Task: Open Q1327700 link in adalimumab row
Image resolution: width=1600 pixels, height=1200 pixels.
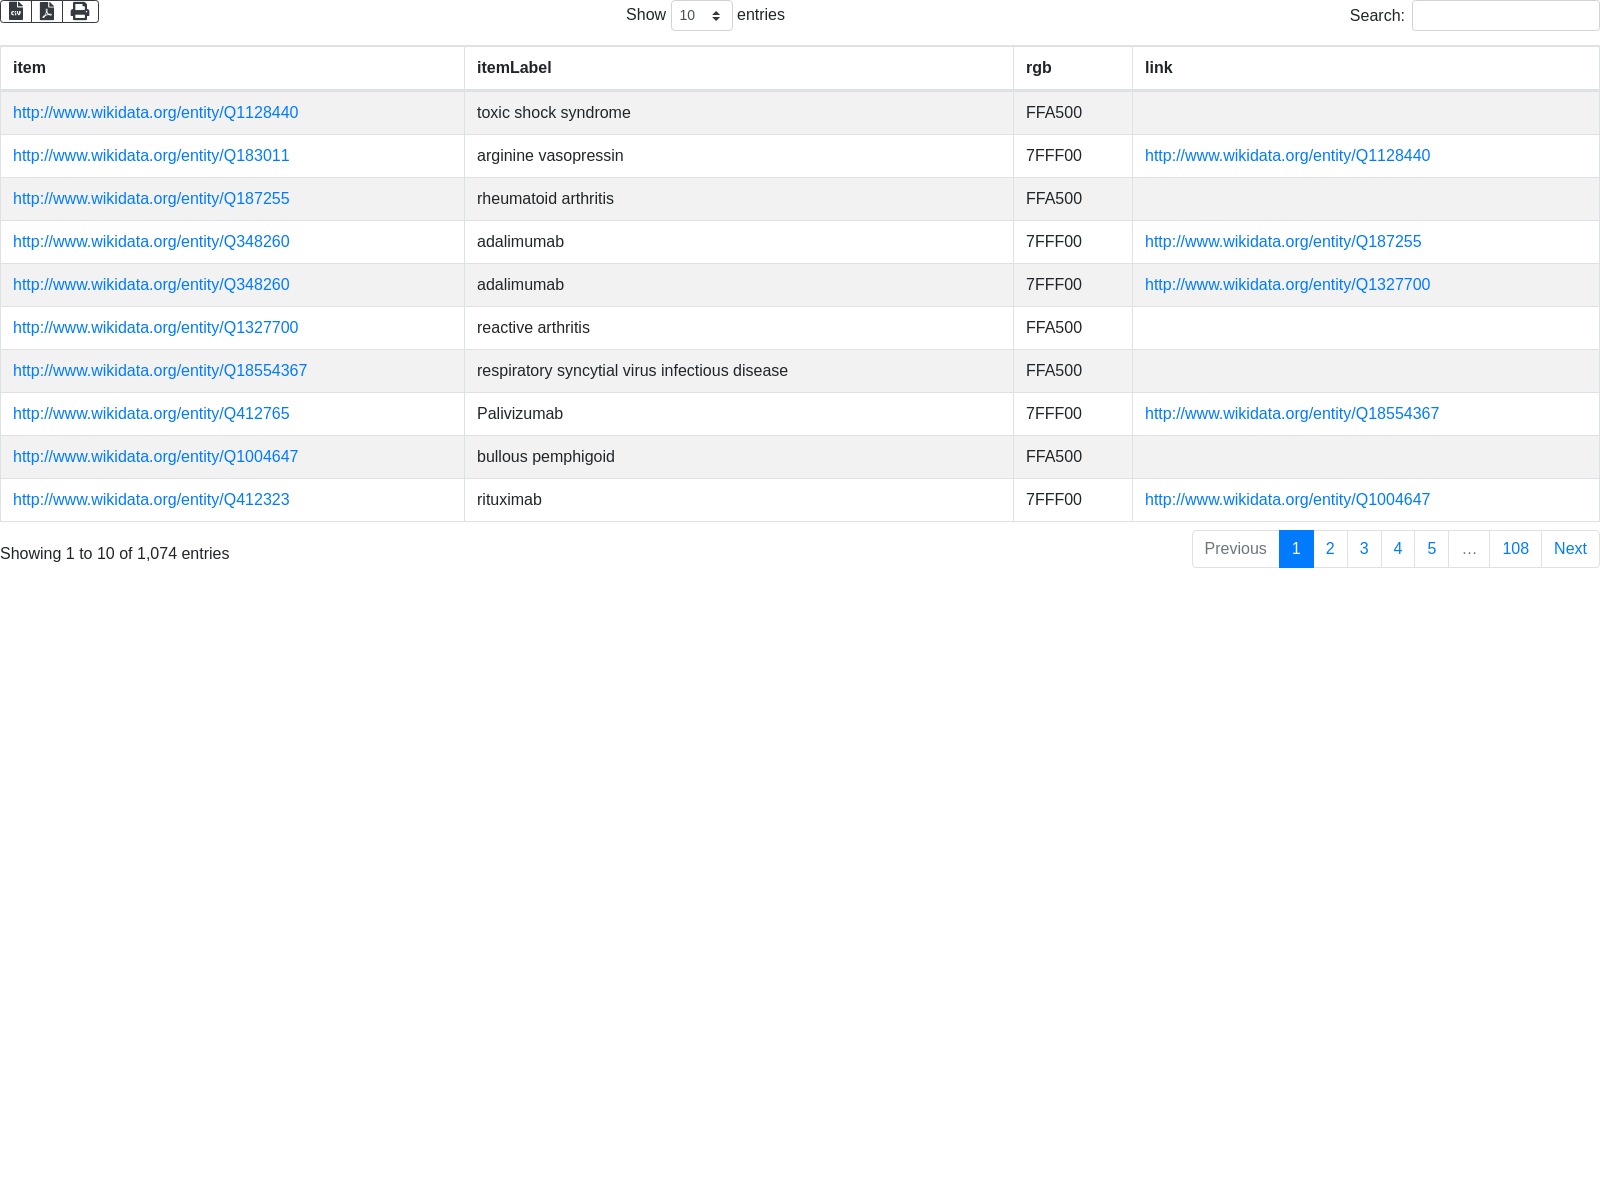Action: point(1287,285)
